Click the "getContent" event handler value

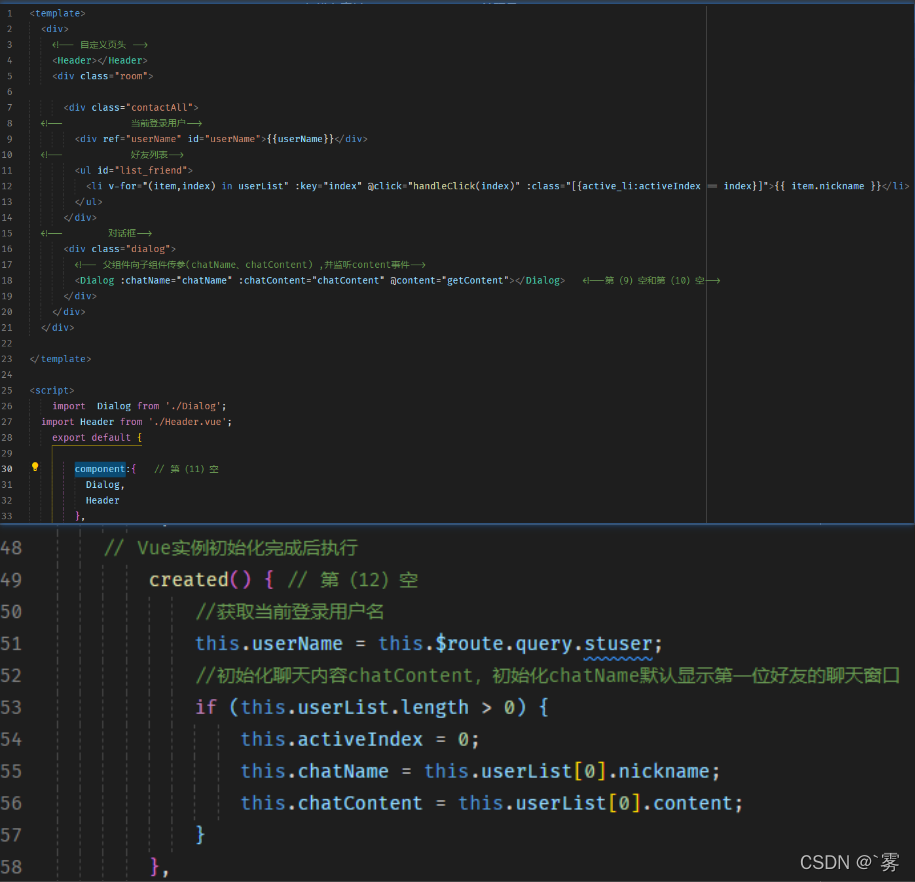[x=475, y=280]
